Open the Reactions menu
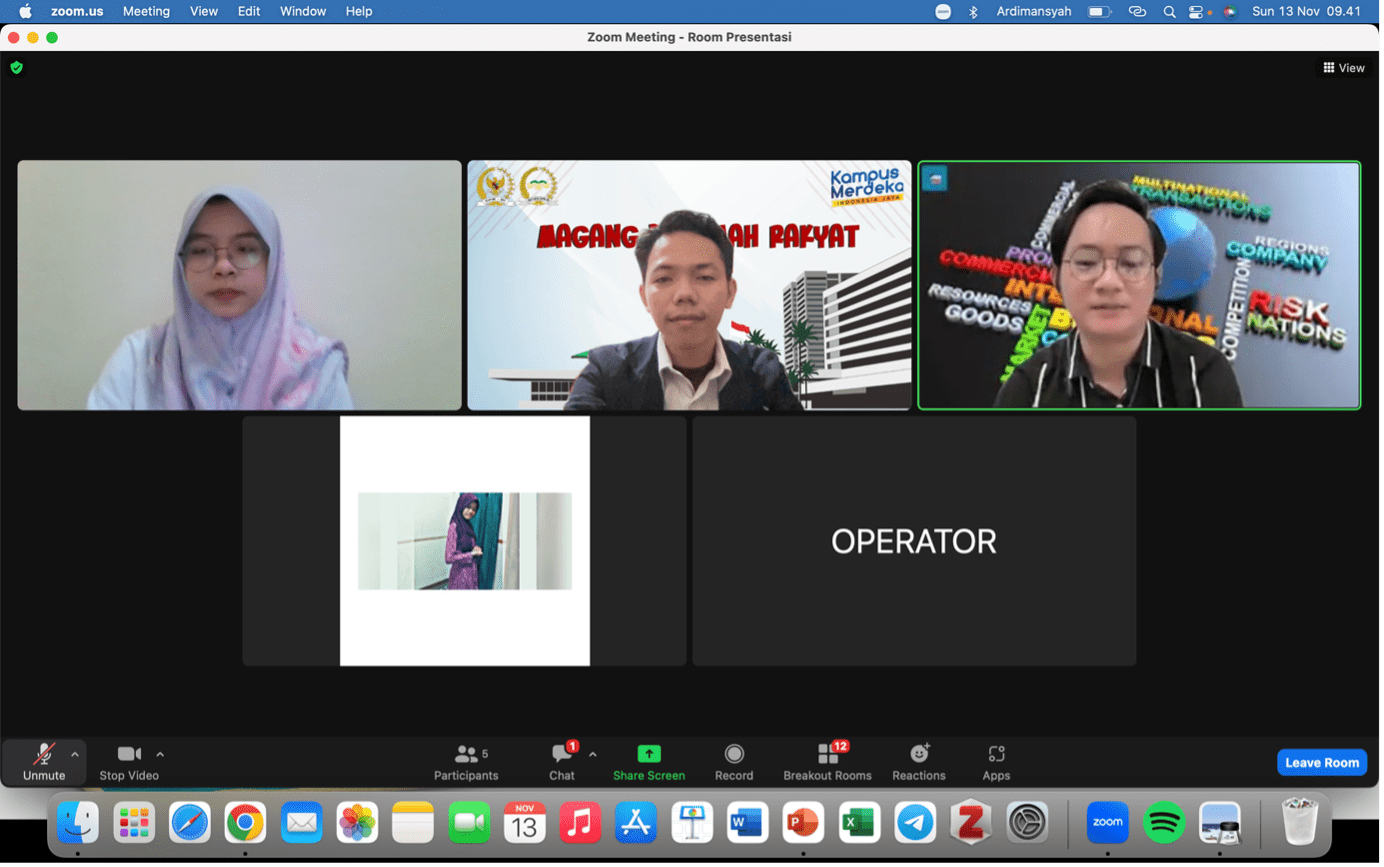 pos(918,762)
